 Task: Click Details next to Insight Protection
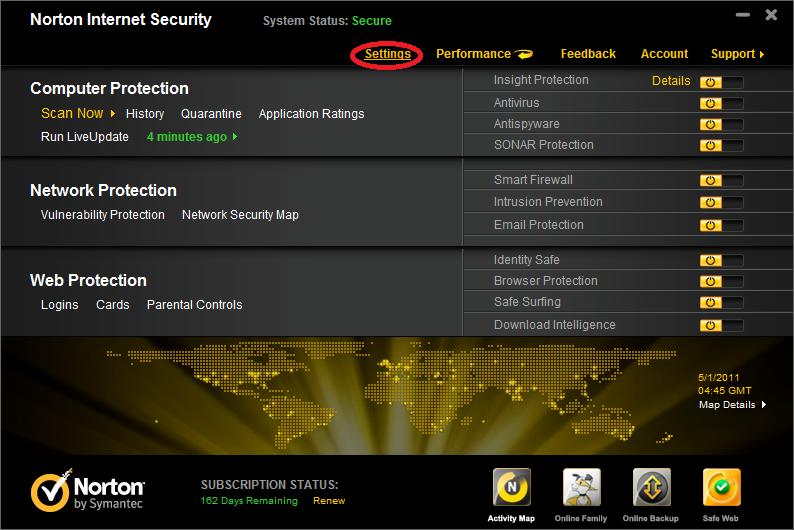click(671, 81)
